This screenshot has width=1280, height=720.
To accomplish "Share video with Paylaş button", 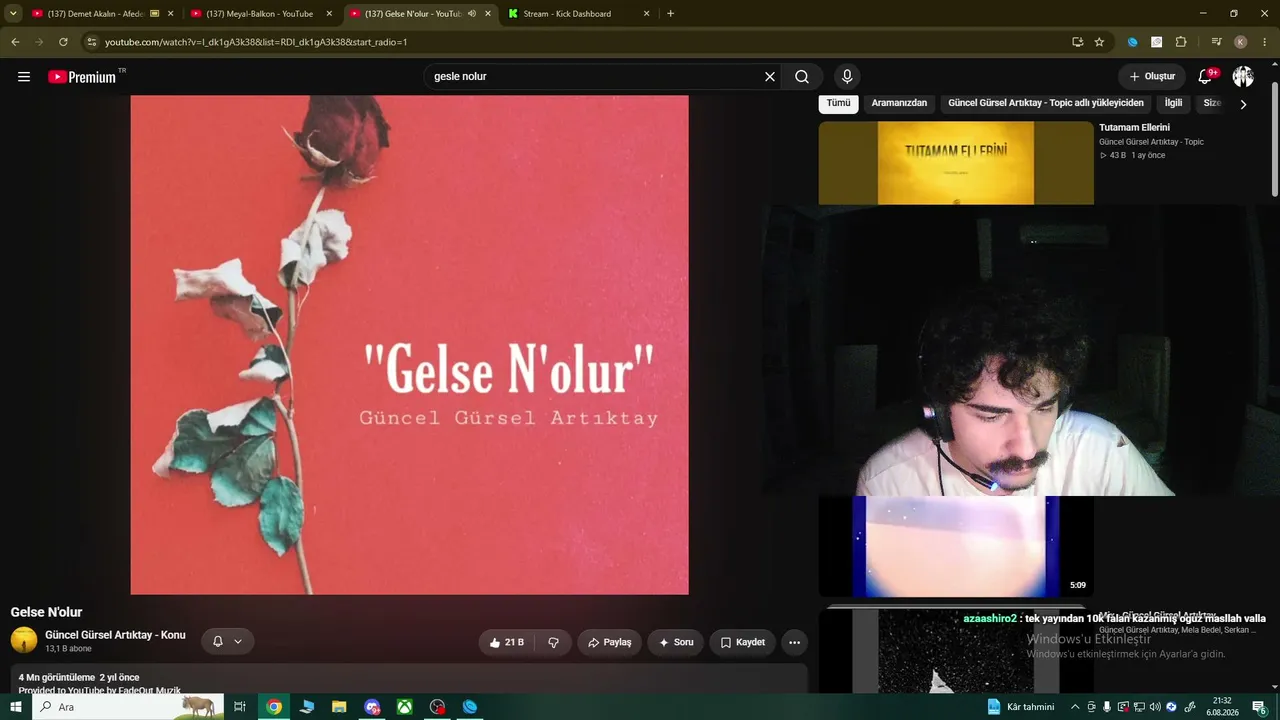I will click(609, 642).
